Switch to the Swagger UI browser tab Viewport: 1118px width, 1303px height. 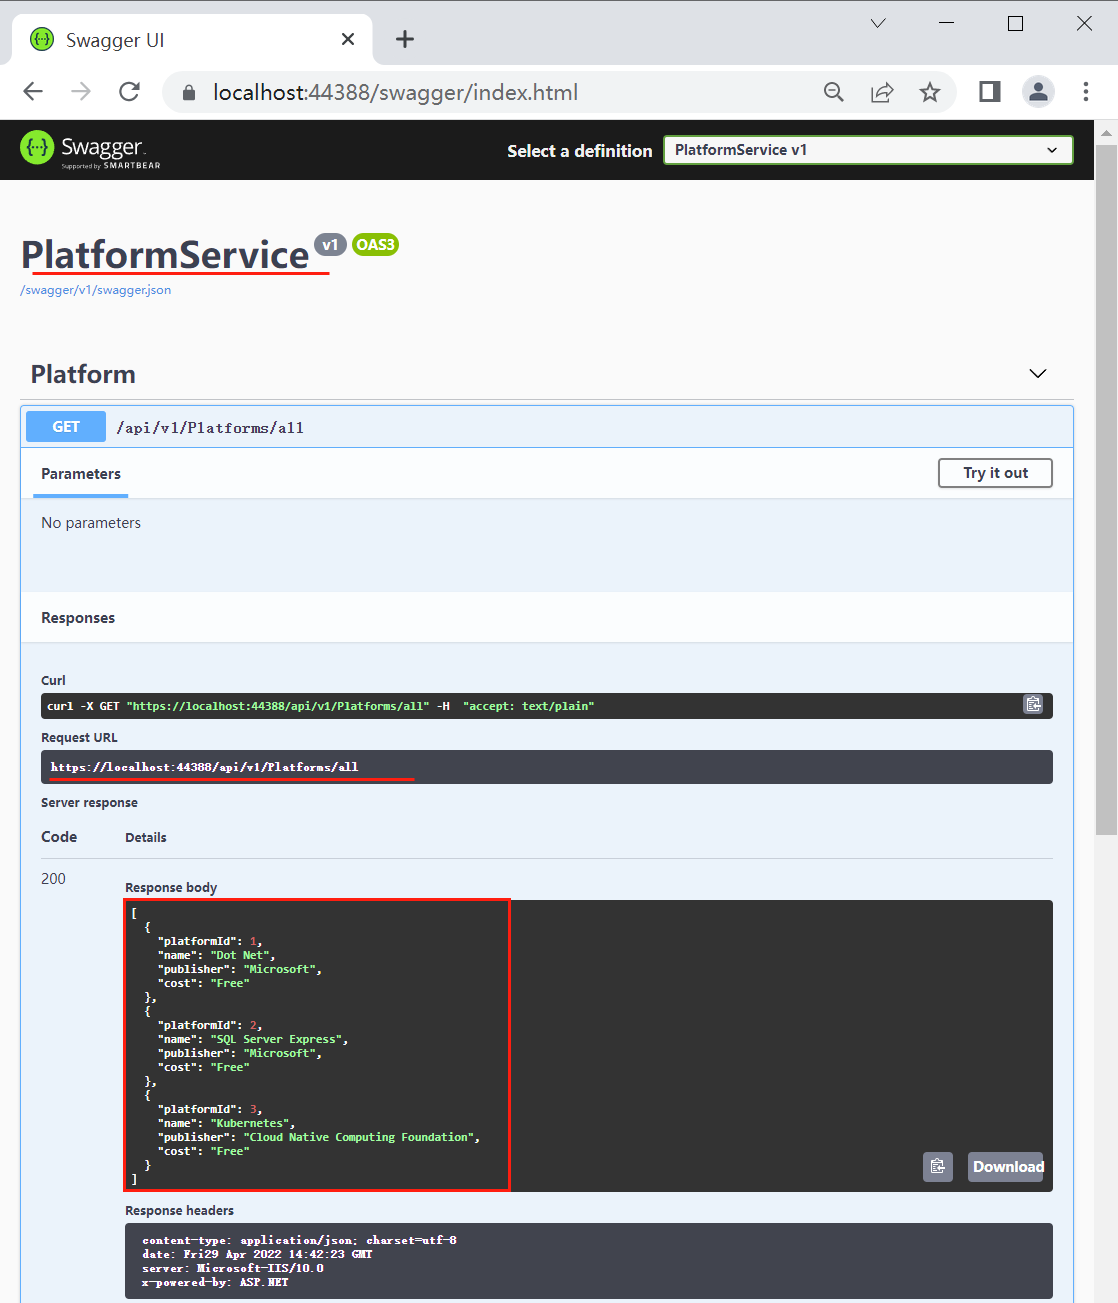192,40
